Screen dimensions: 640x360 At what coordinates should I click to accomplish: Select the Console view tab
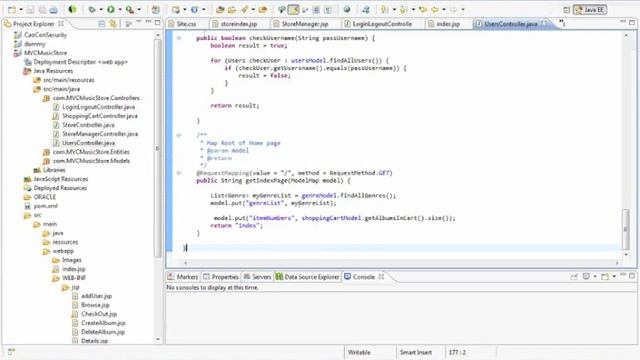tap(364, 277)
